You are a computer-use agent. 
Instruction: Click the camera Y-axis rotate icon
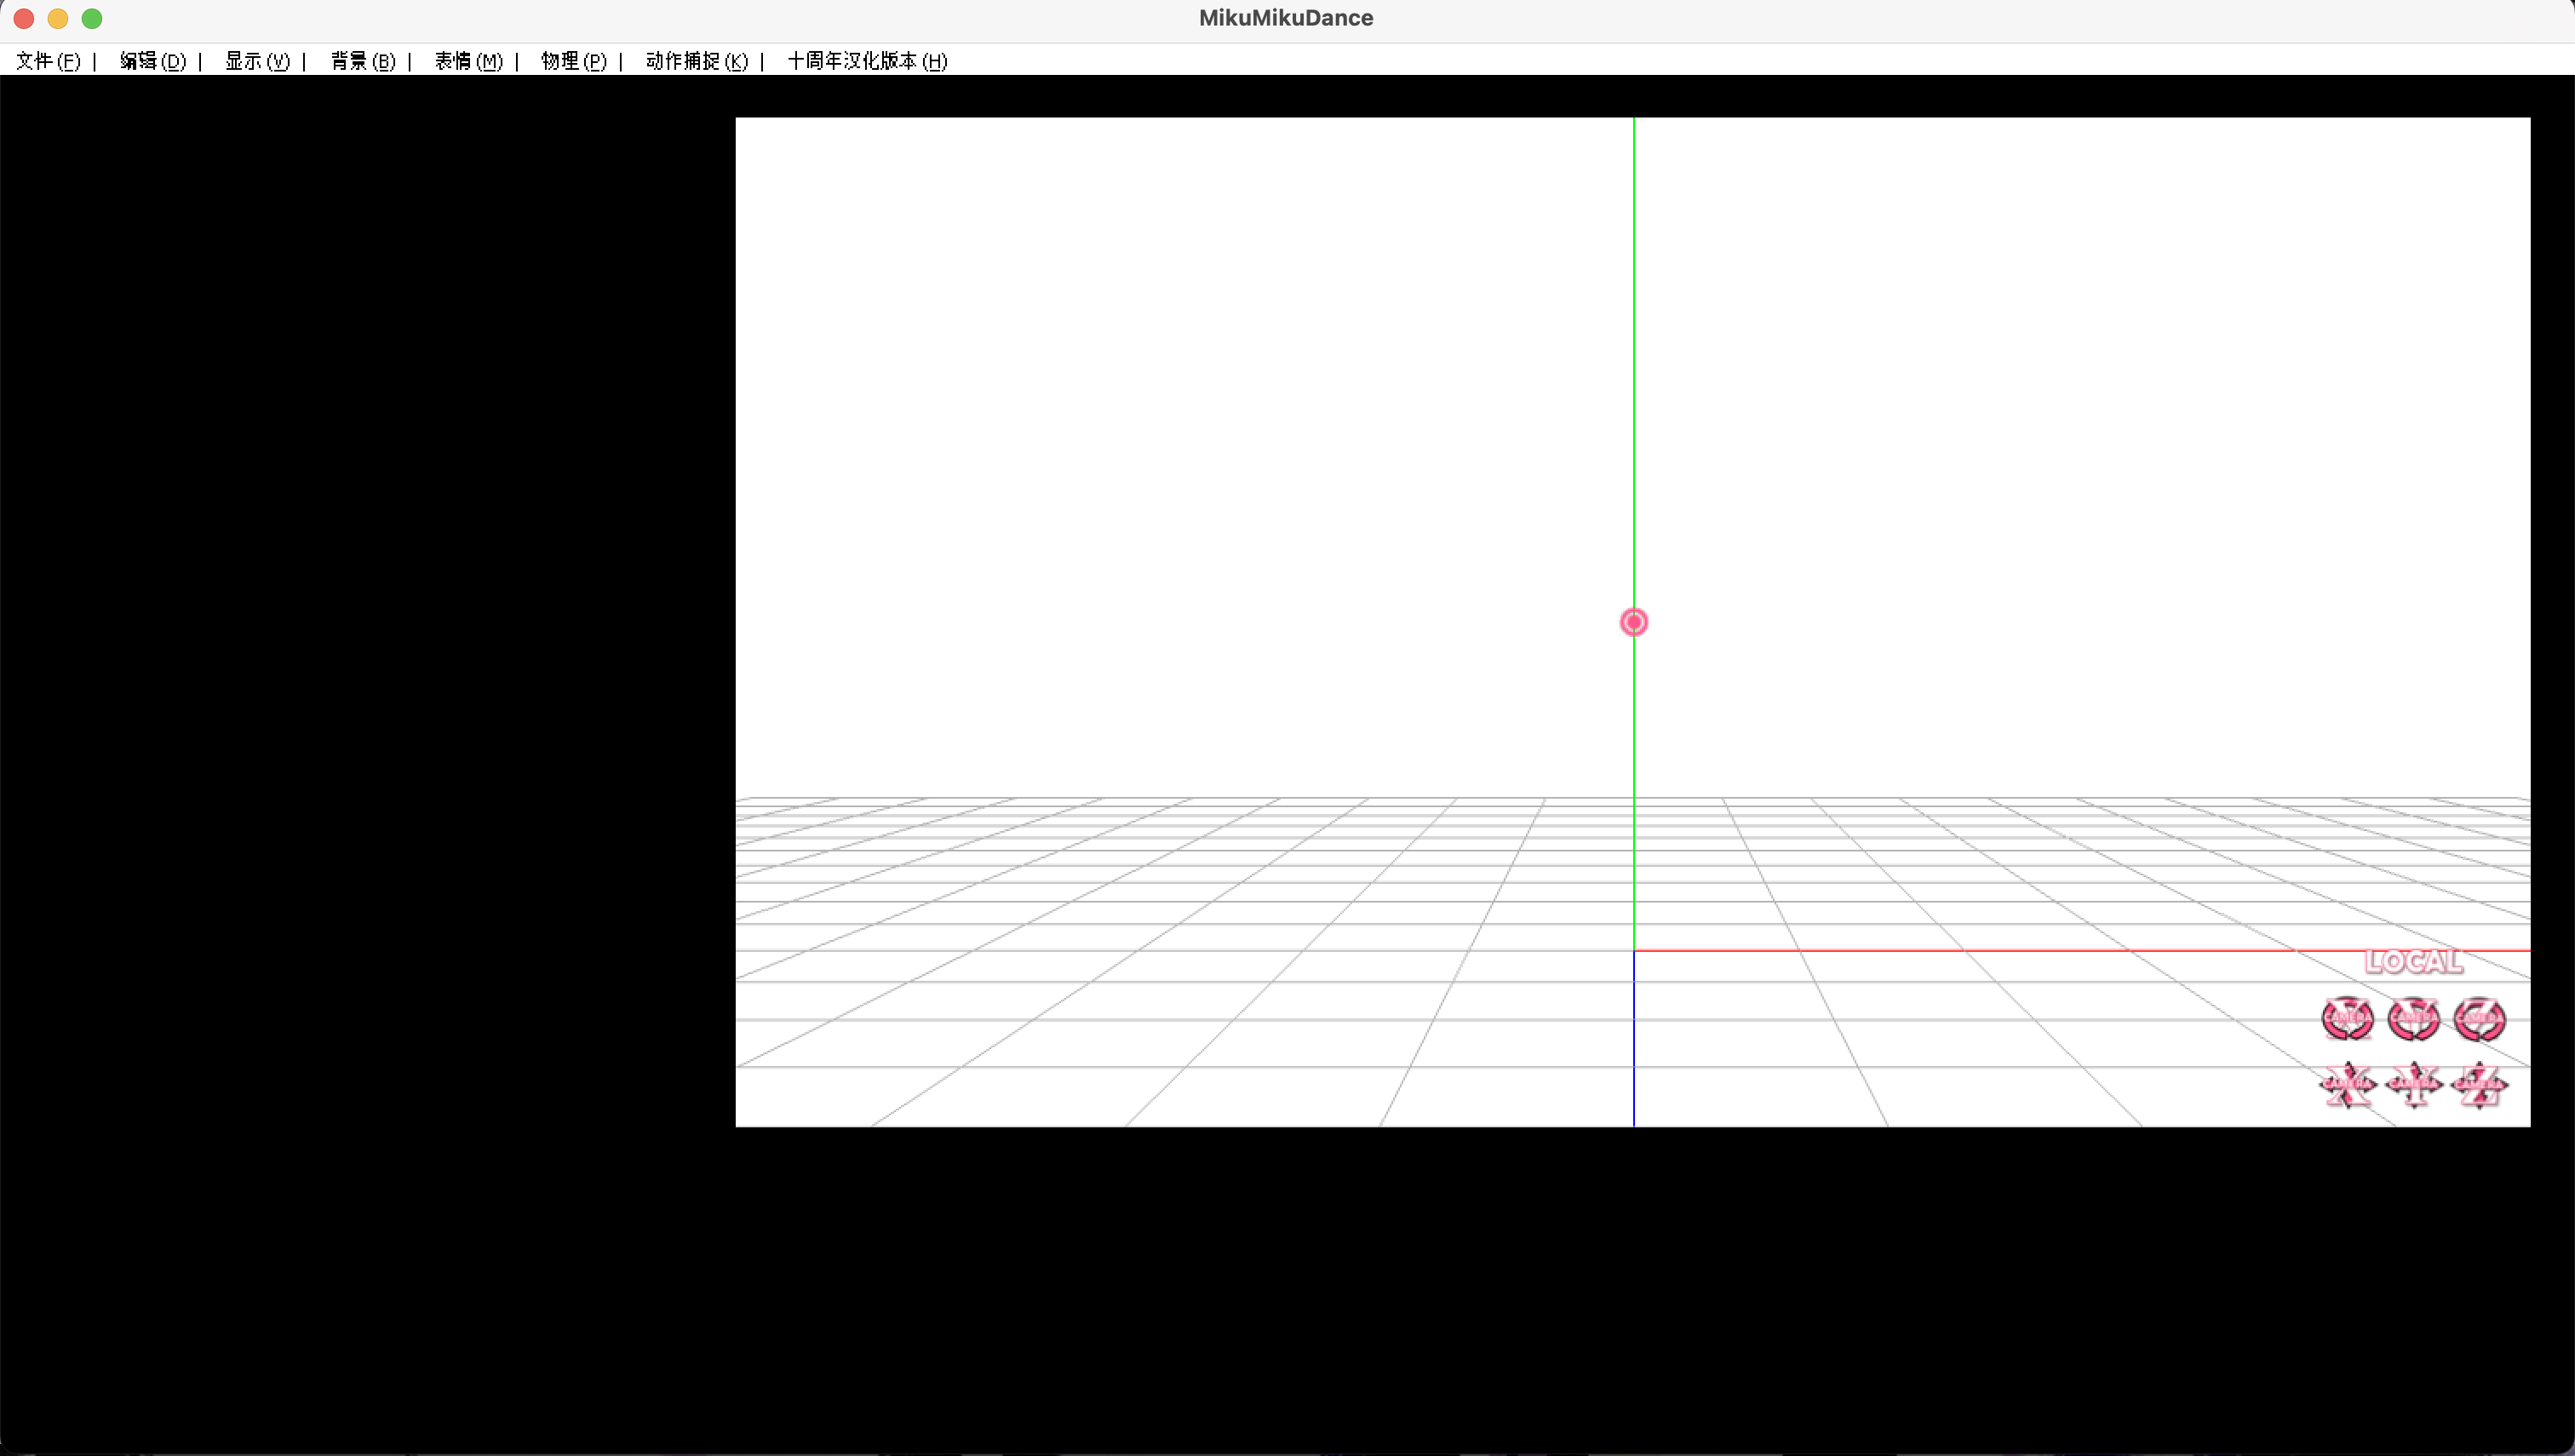pyautogui.click(x=2413, y=1018)
